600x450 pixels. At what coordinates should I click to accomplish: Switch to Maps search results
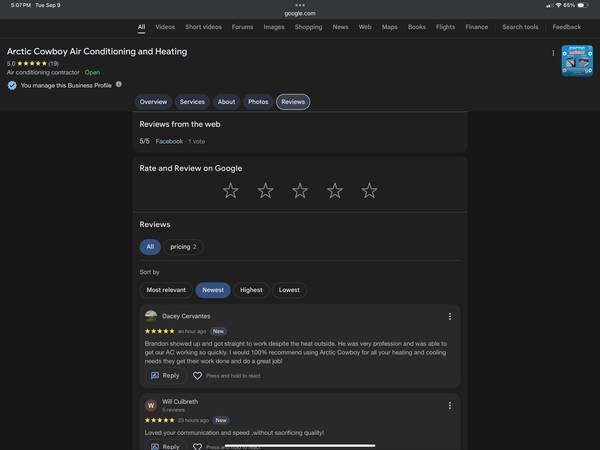coord(389,27)
